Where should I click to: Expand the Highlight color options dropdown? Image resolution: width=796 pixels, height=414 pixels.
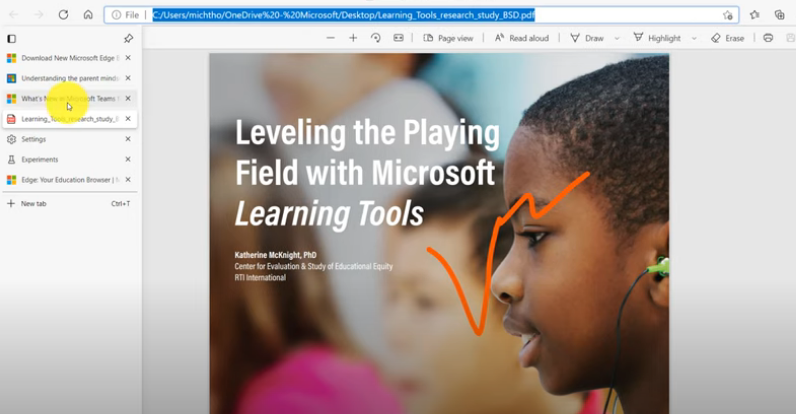pos(694,38)
